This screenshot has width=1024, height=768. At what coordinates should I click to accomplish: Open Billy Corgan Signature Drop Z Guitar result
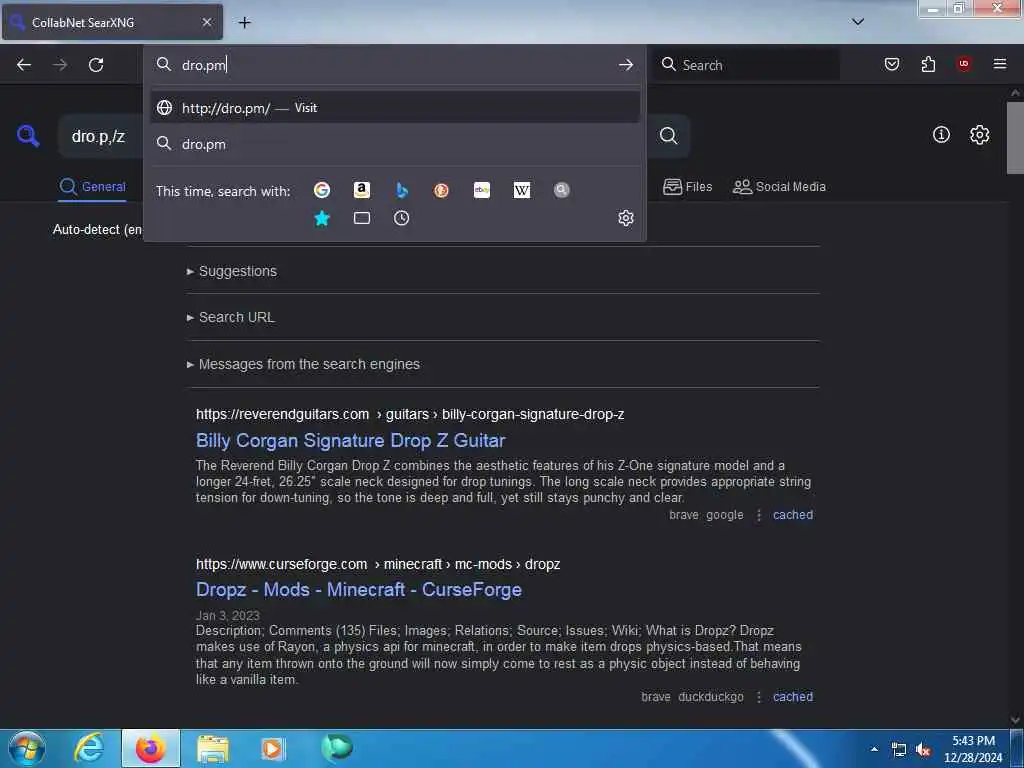tap(351, 441)
